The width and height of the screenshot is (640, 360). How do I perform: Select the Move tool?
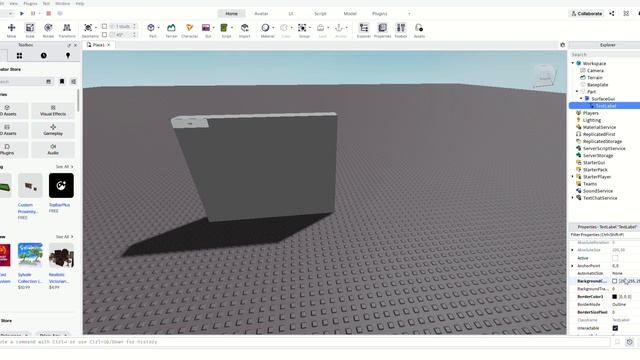click(x=11, y=30)
